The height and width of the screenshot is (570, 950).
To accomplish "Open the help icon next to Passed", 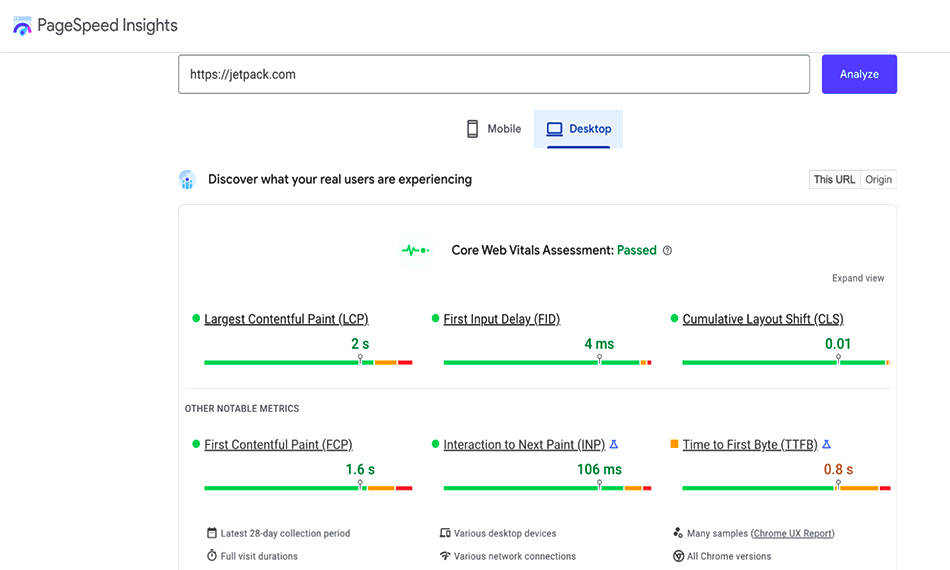I will [667, 251].
